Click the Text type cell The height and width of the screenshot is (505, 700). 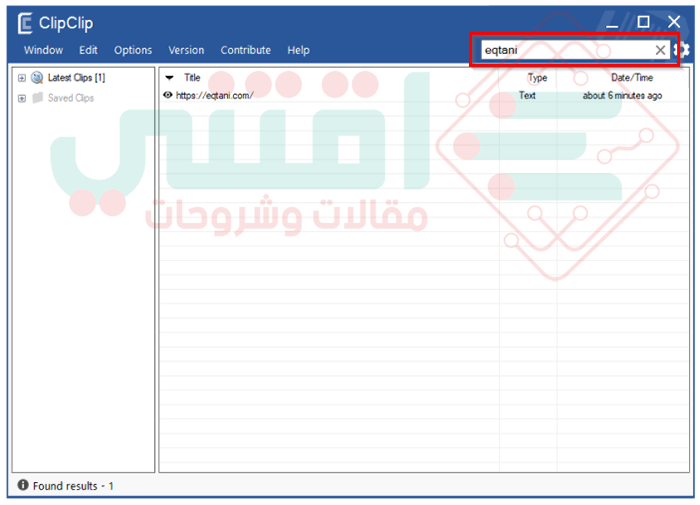[527, 95]
